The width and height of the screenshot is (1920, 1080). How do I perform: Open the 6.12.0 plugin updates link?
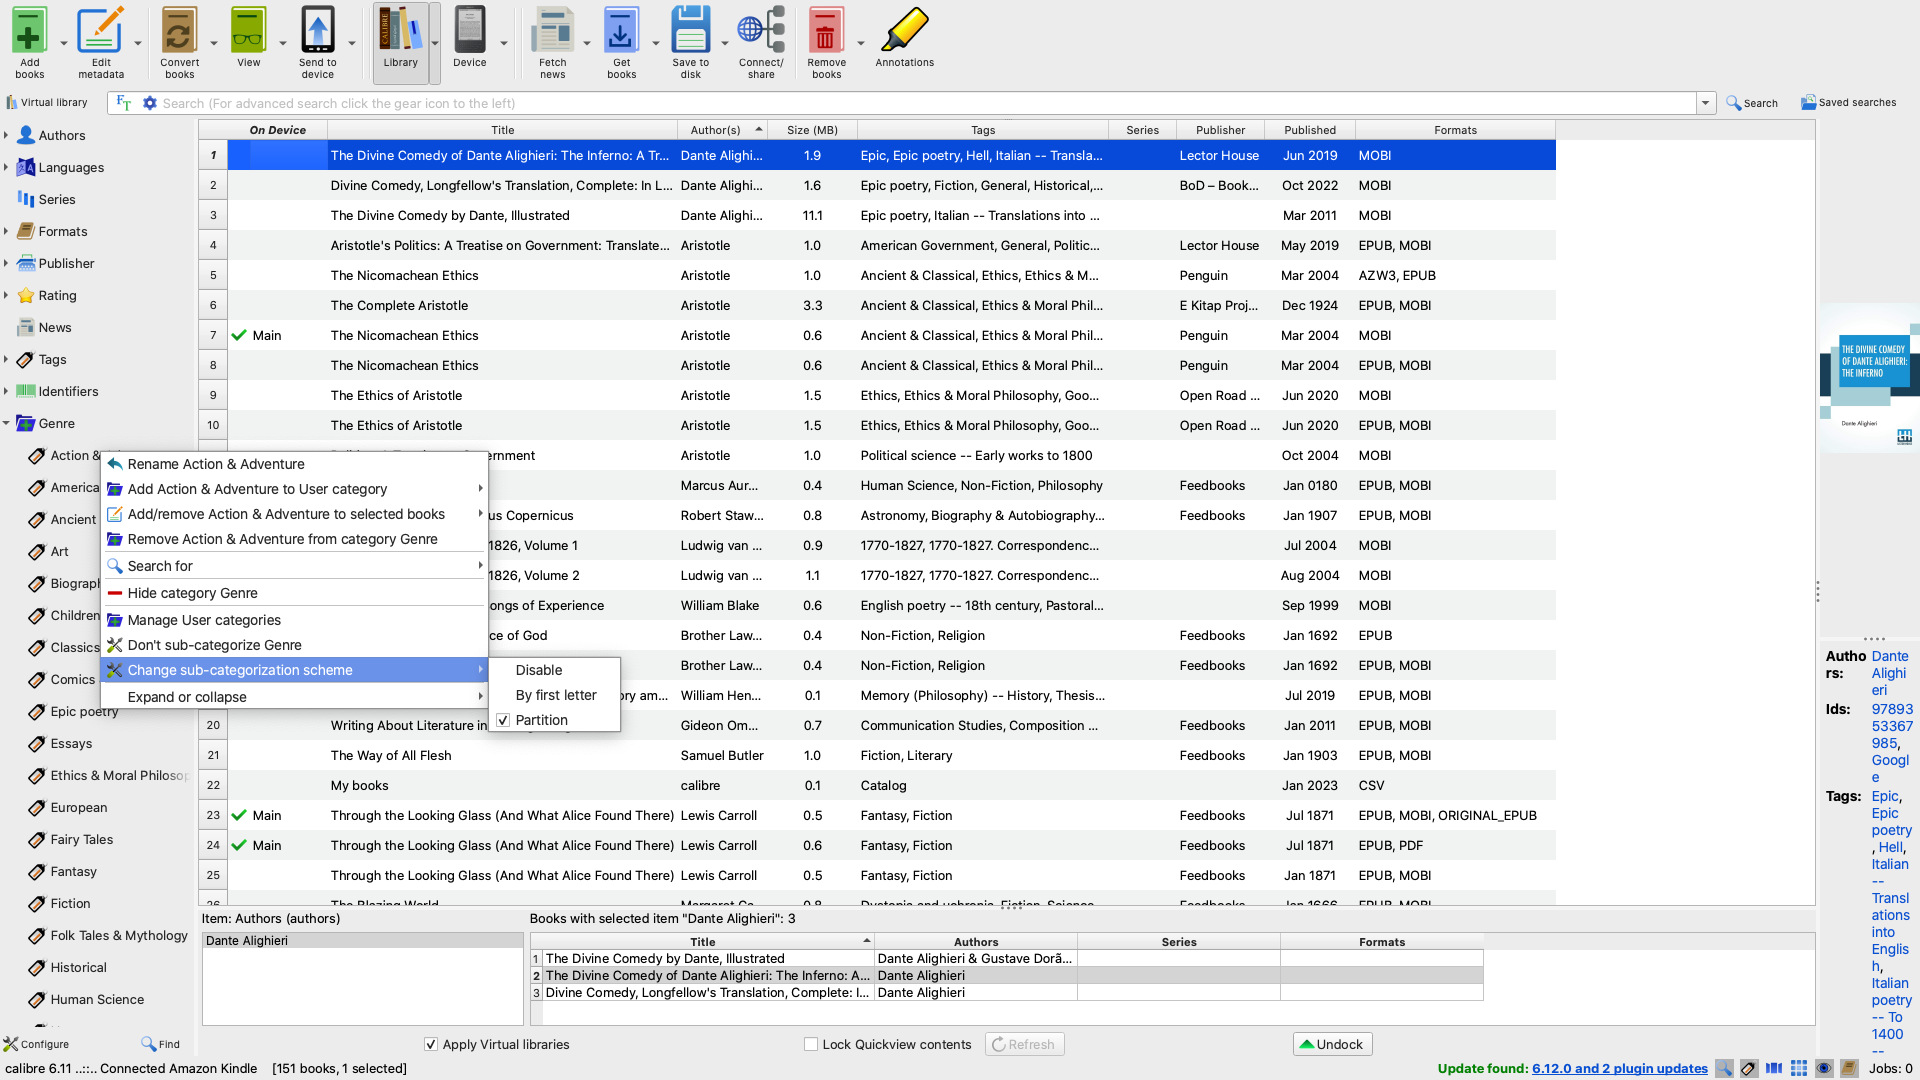click(x=1619, y=1068)
